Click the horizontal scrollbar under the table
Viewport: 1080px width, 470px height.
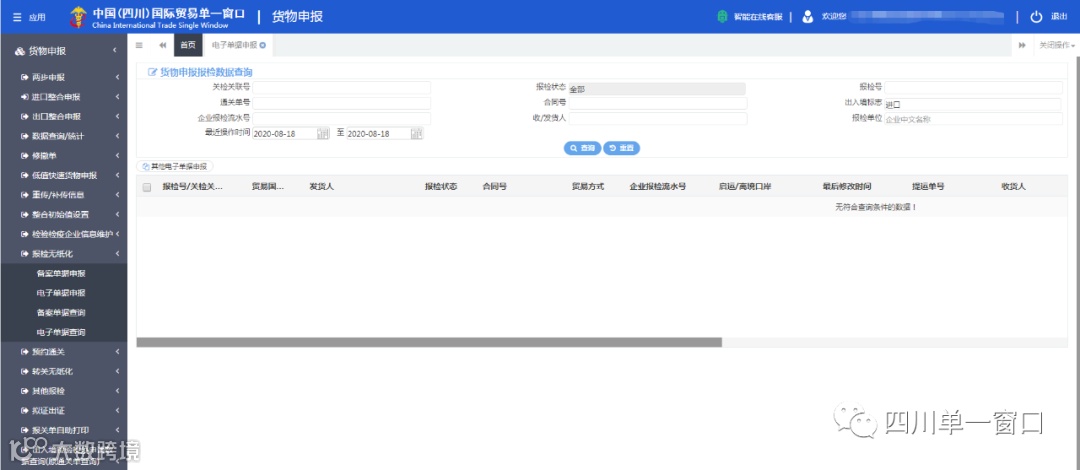(x=429, y=343)
